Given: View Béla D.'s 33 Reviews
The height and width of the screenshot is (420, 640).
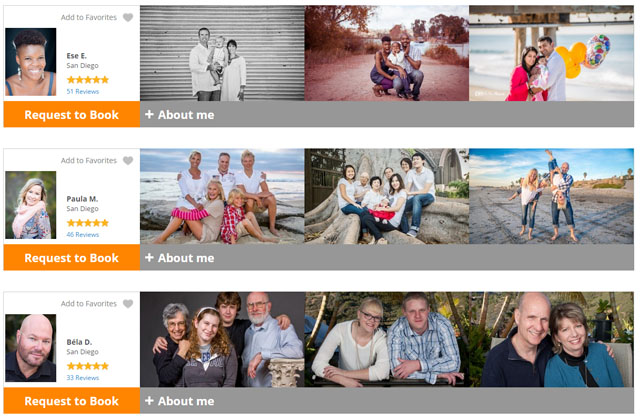Looking at the screenshot, I should pyautogui.click(x=83, y=378).
